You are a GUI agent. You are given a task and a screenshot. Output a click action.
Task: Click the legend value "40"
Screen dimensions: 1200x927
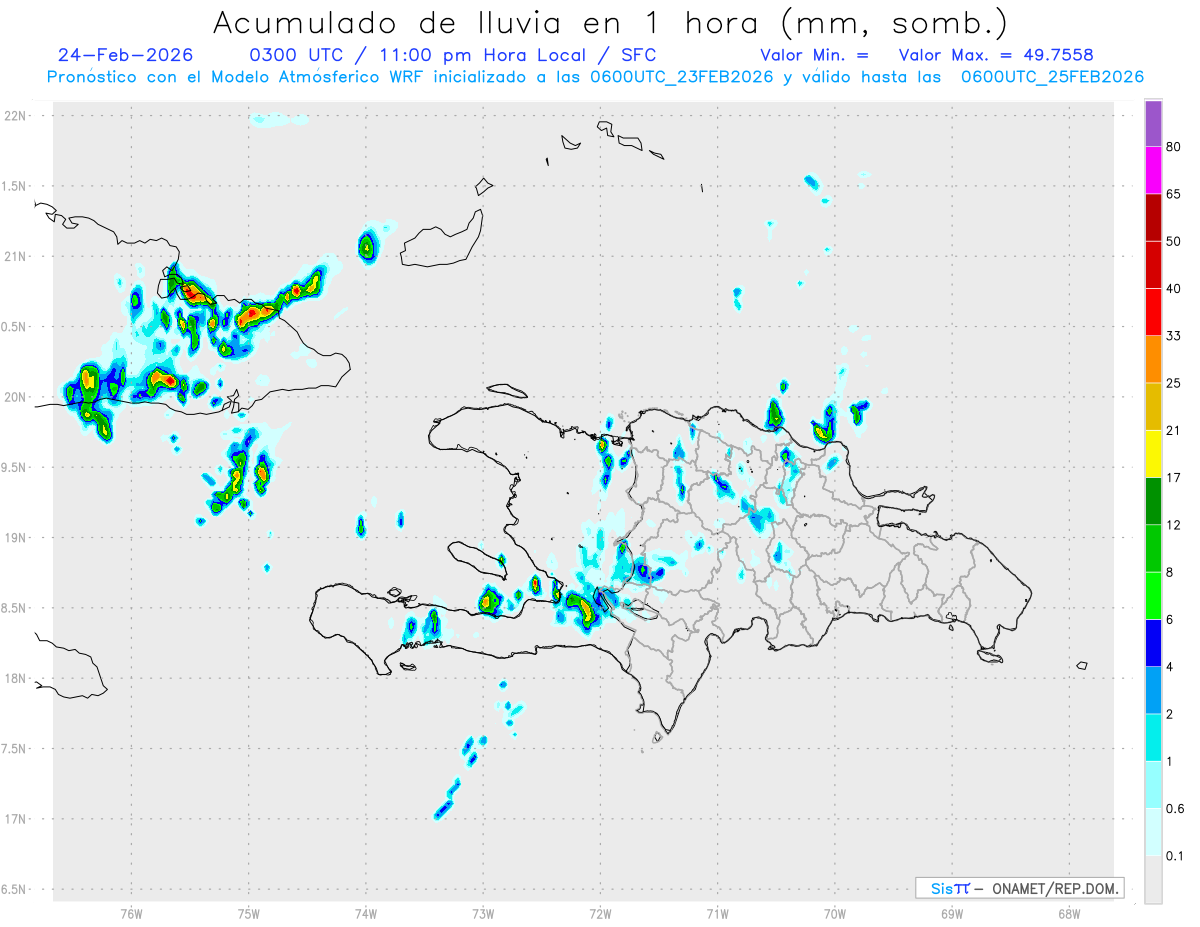tap(1175, 289)
